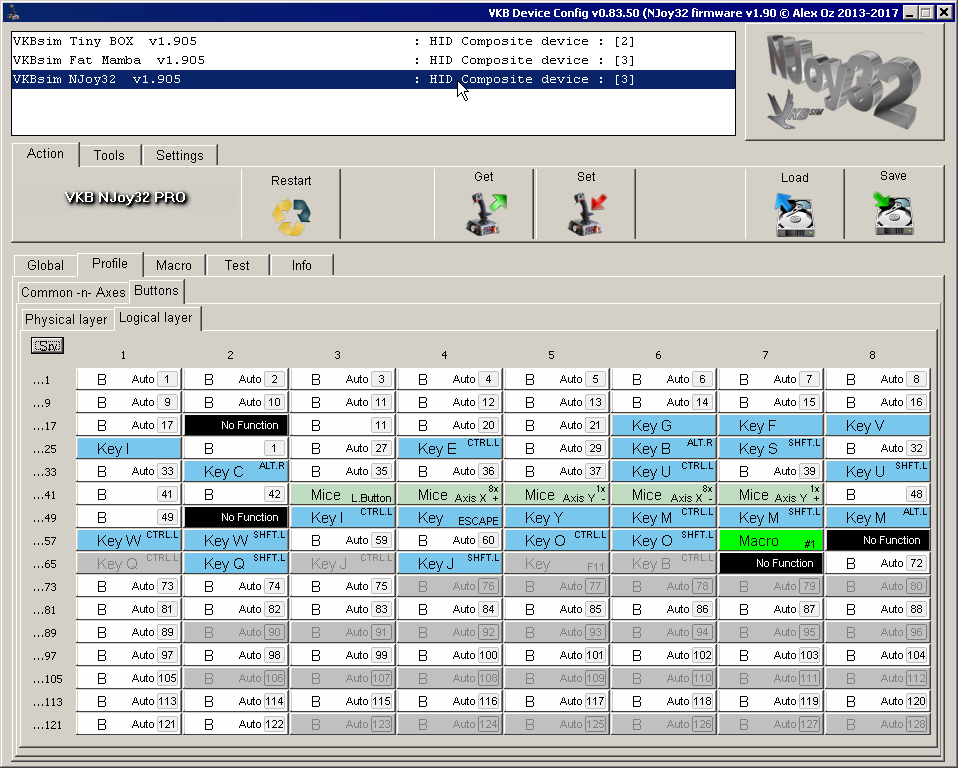
Task: Select the Logical layer tab
Action: (x=156, y=318)
